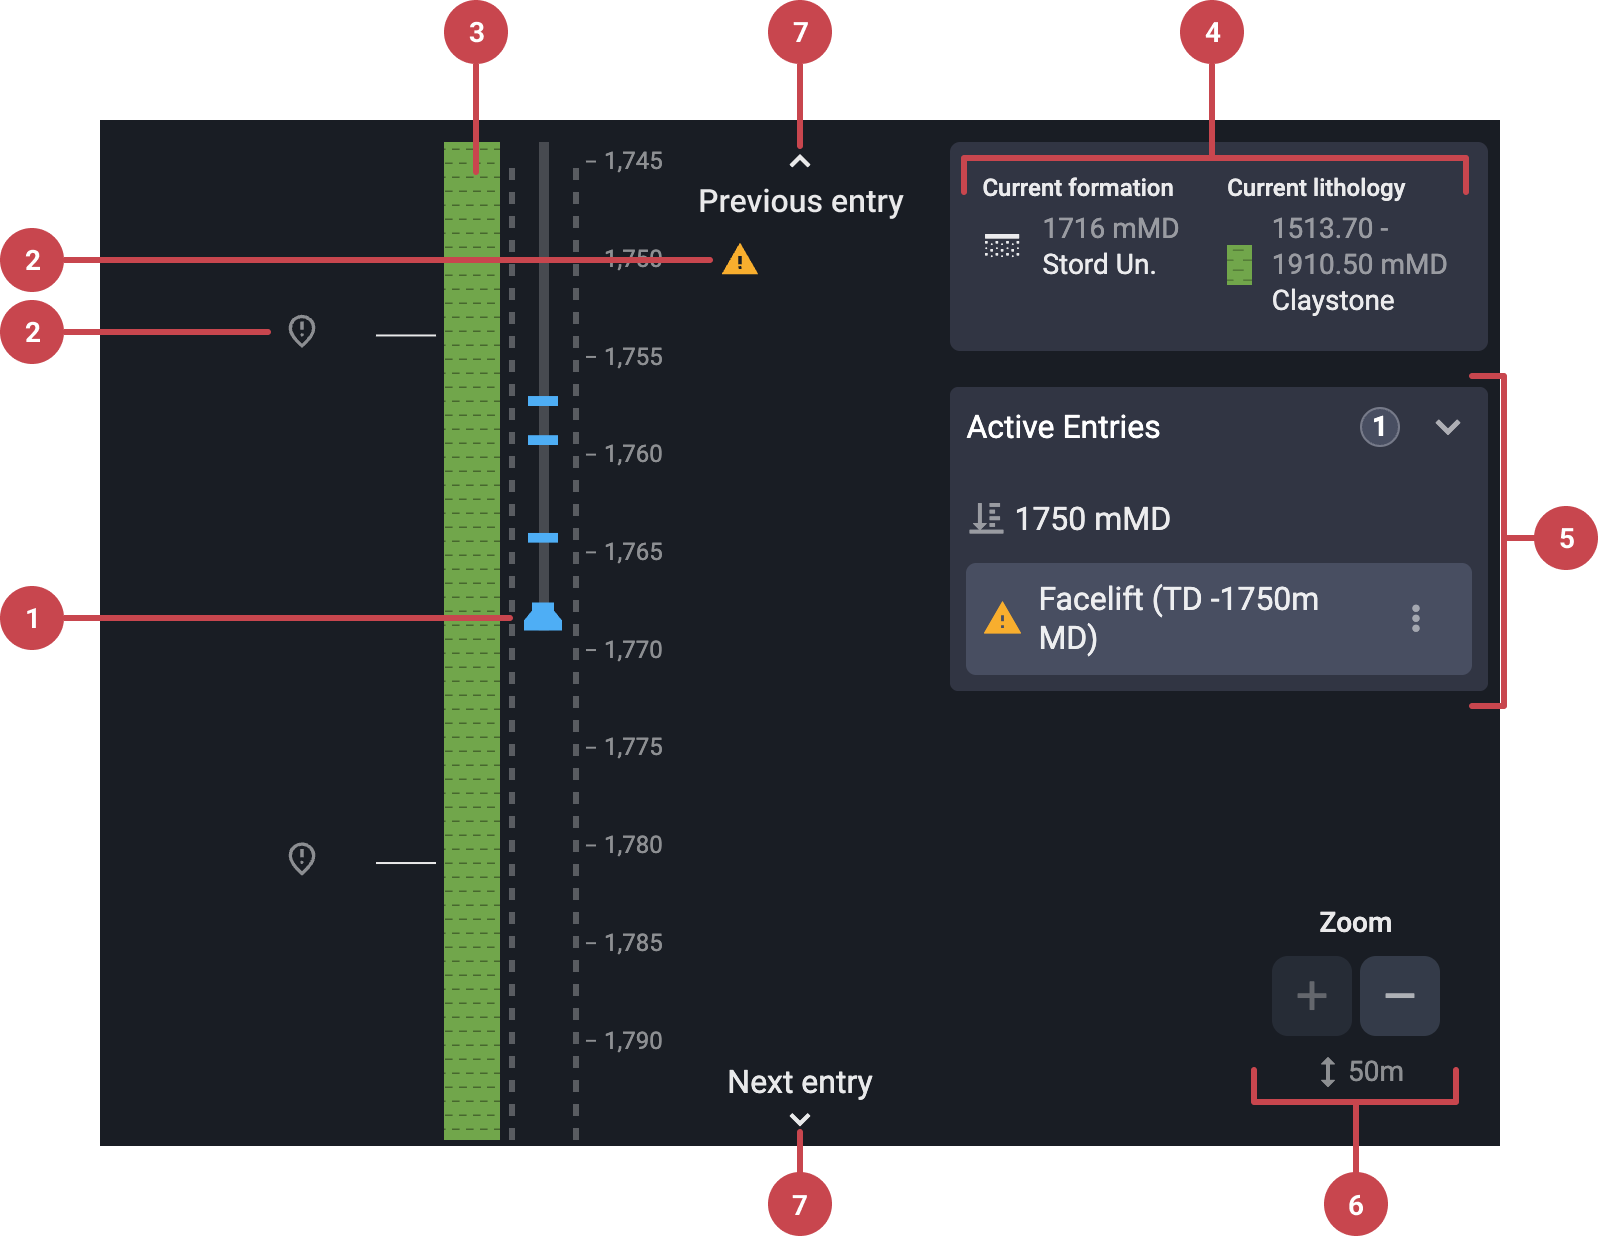Viewport: 1598px width, 1236px height.
Task: Jump to next entry with down chevron
Action: pyautogui.click(x=800, y=1119)
